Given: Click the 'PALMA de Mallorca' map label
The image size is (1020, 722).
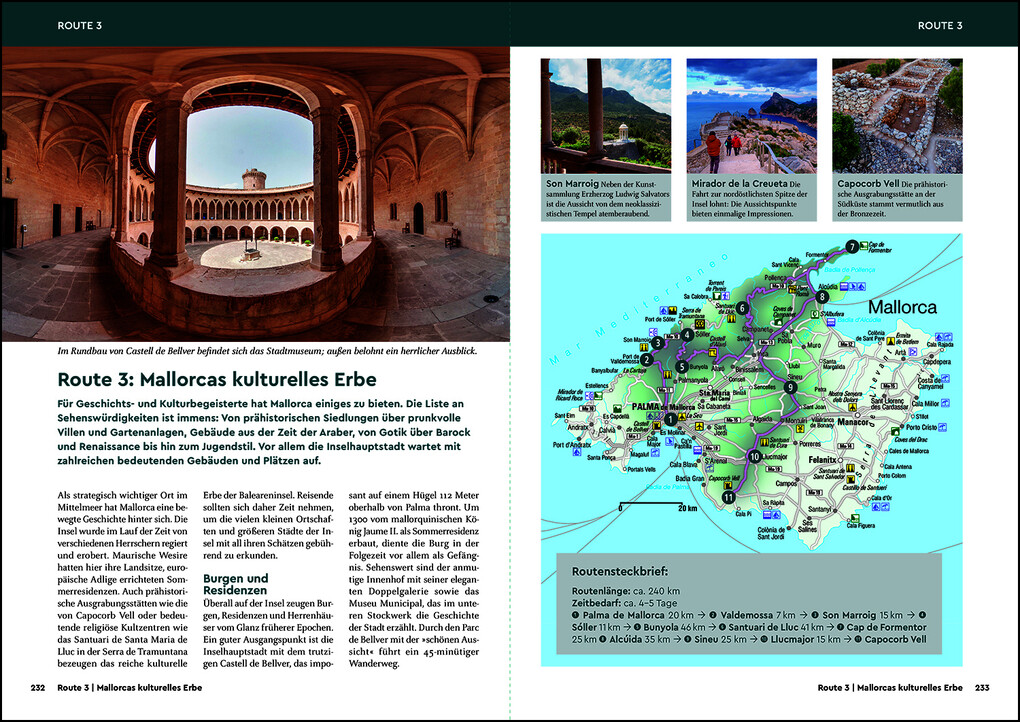Looking at the screenshot, I should 664,407.
